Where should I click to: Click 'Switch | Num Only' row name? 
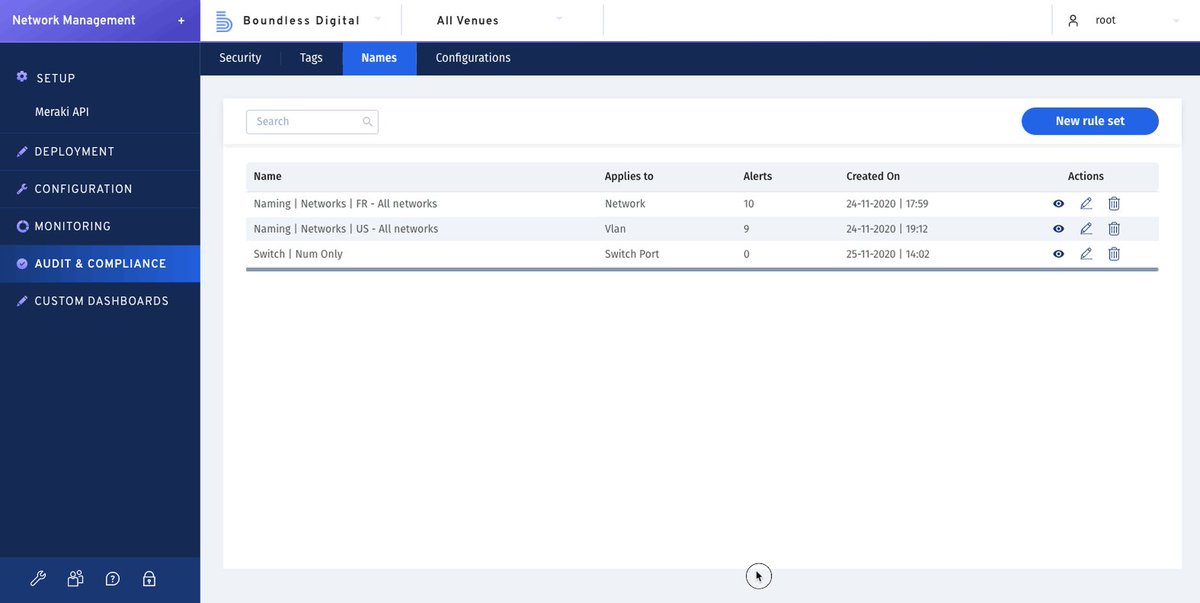(x=298, y=254)
